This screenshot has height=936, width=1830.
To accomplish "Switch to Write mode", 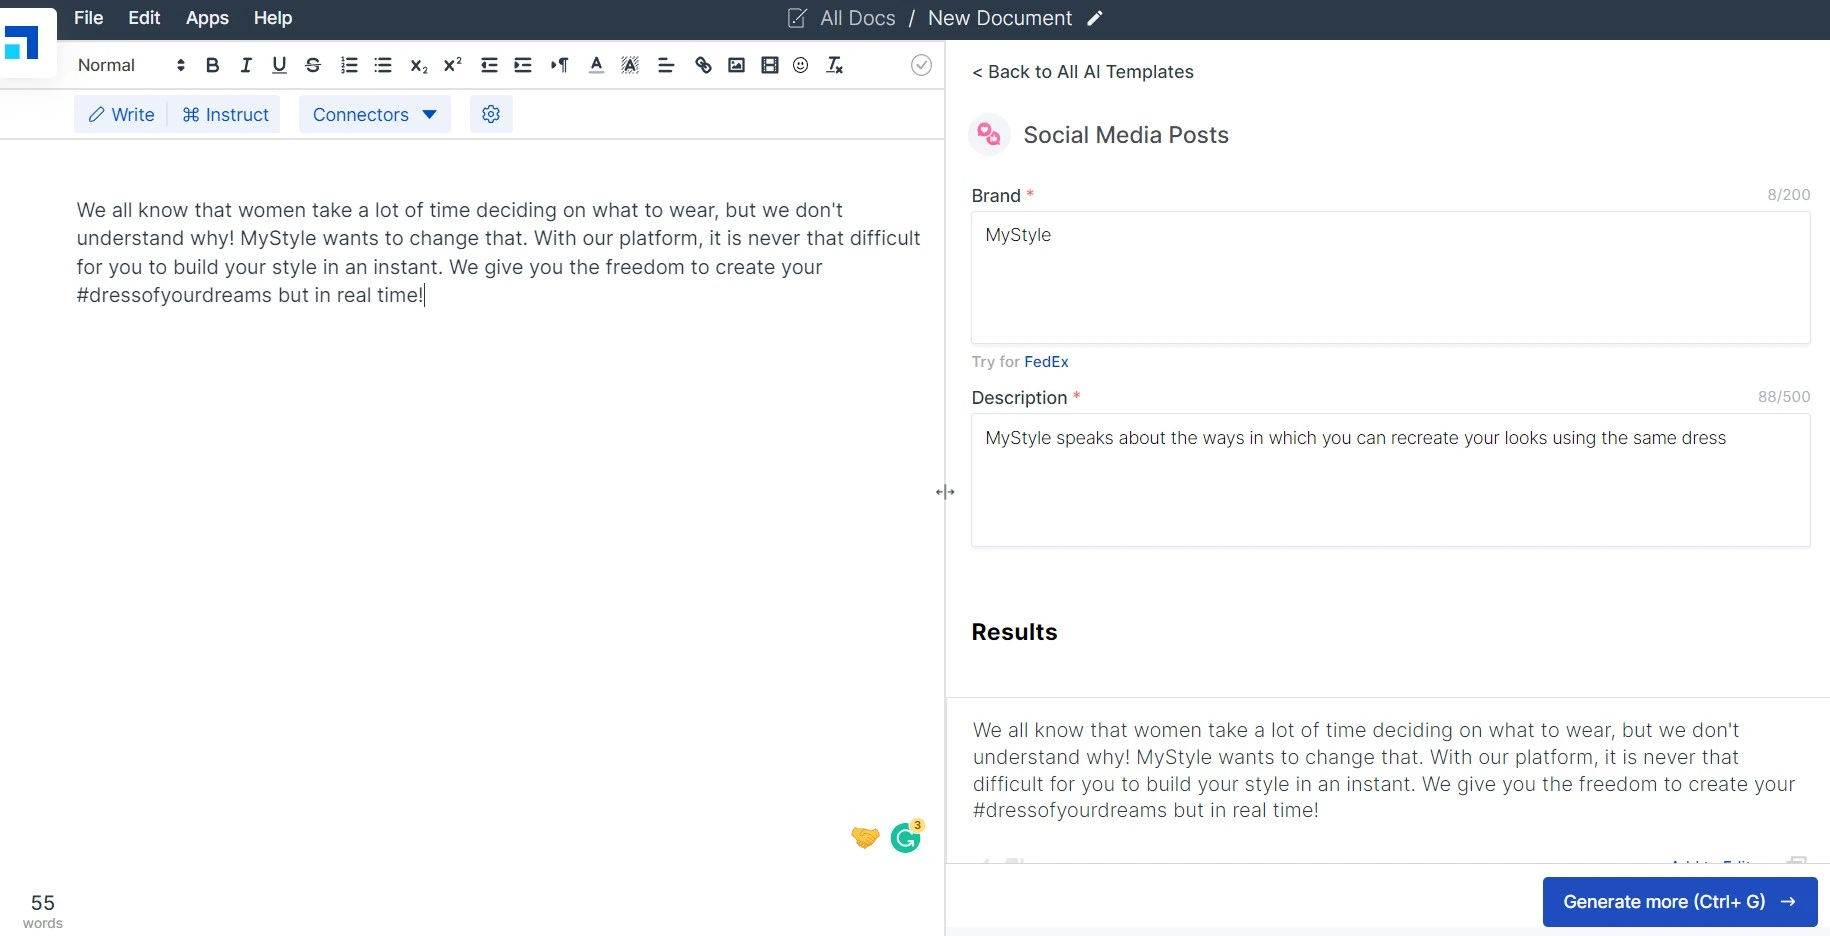I will click(121, 114).
